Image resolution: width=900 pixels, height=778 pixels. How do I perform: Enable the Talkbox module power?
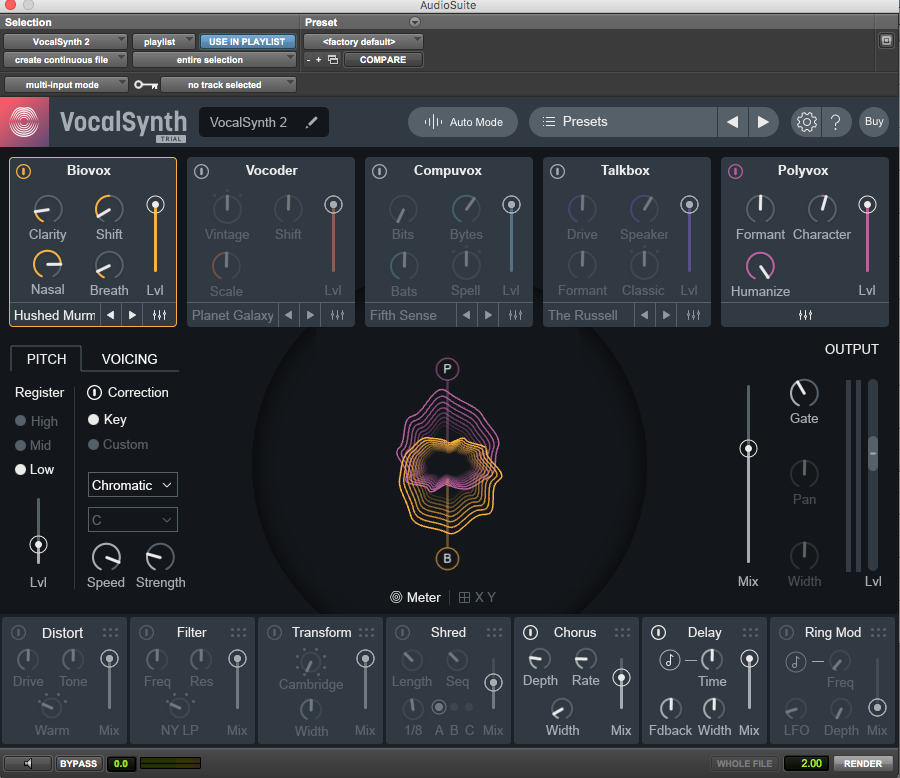tap(557, 171)
